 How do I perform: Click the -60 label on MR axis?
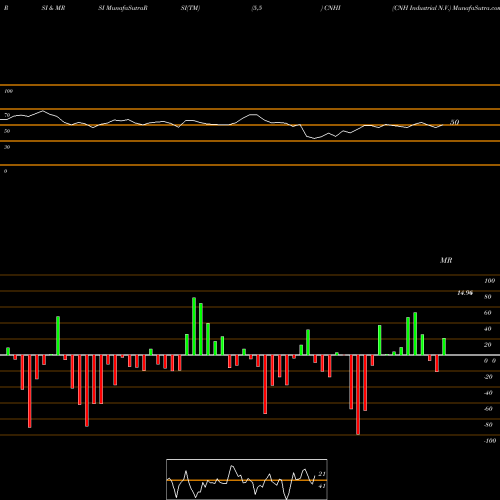click(x=488, y=409)
